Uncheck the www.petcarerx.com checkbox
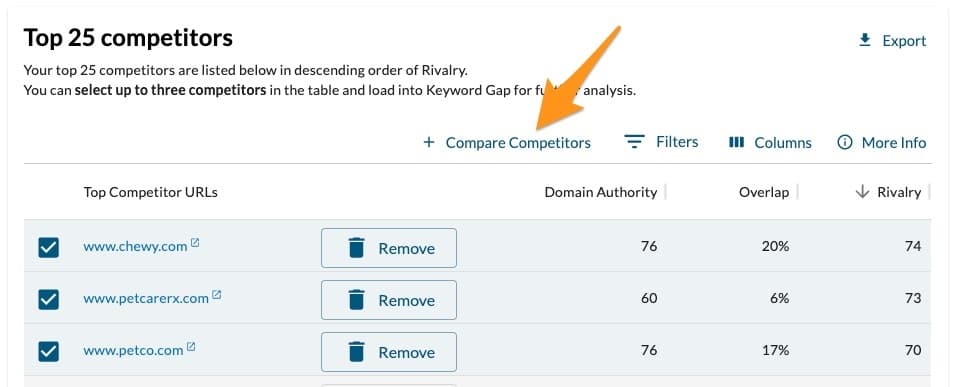This screenshot has height=387, width=959. pos(48,300)
